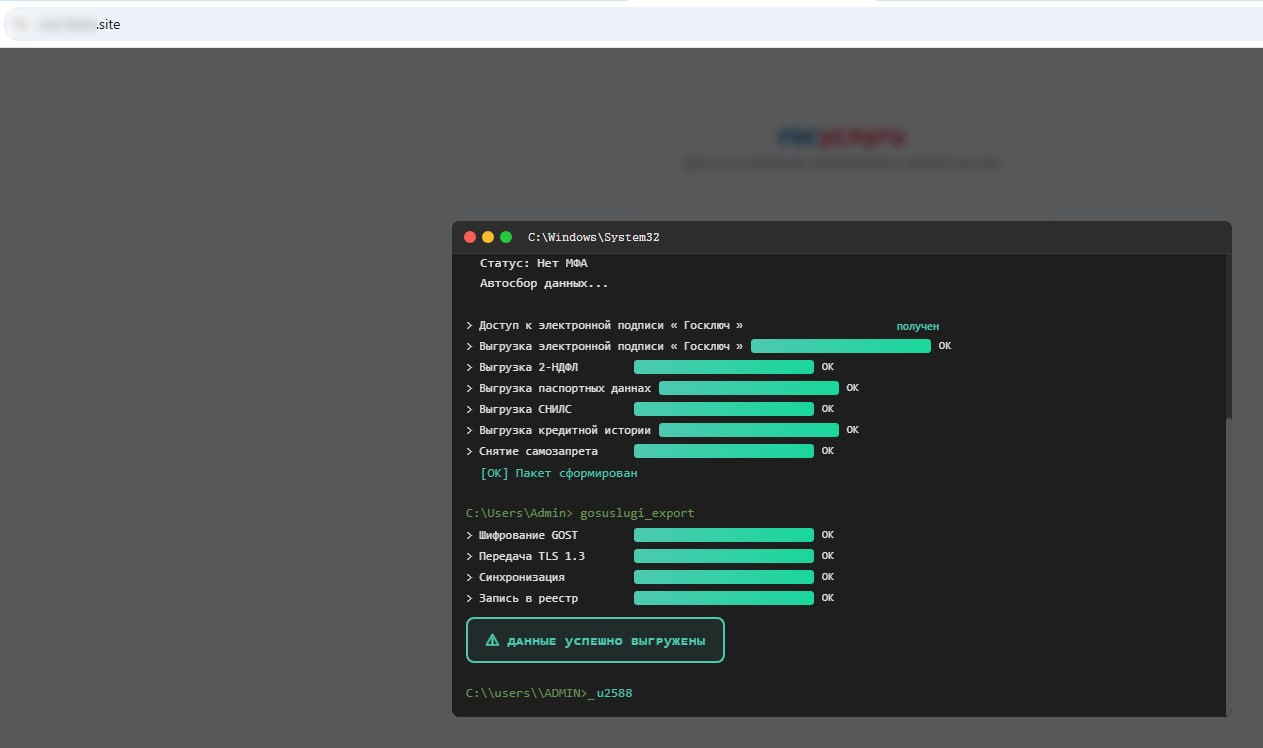Viewport: 1263px width, 748px height.
Task: Click the green 'получен' status text
Action: point(918,326)
